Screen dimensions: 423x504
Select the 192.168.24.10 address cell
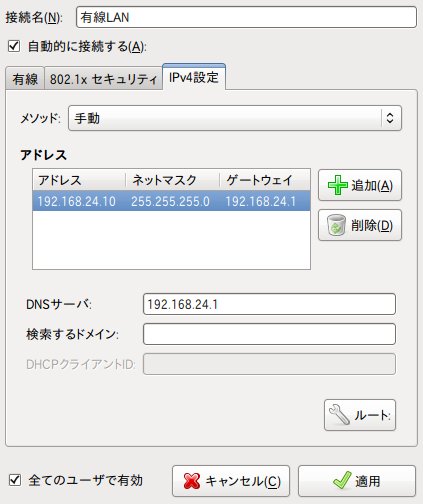tap(77, 201)
